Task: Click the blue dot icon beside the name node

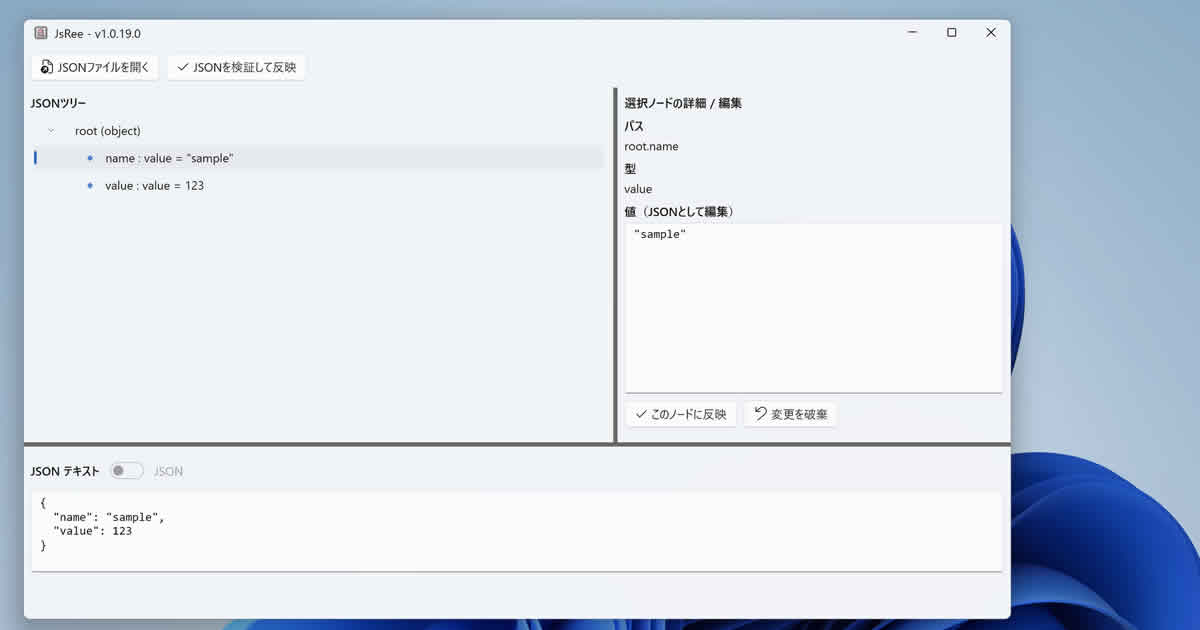Action: 89,158
